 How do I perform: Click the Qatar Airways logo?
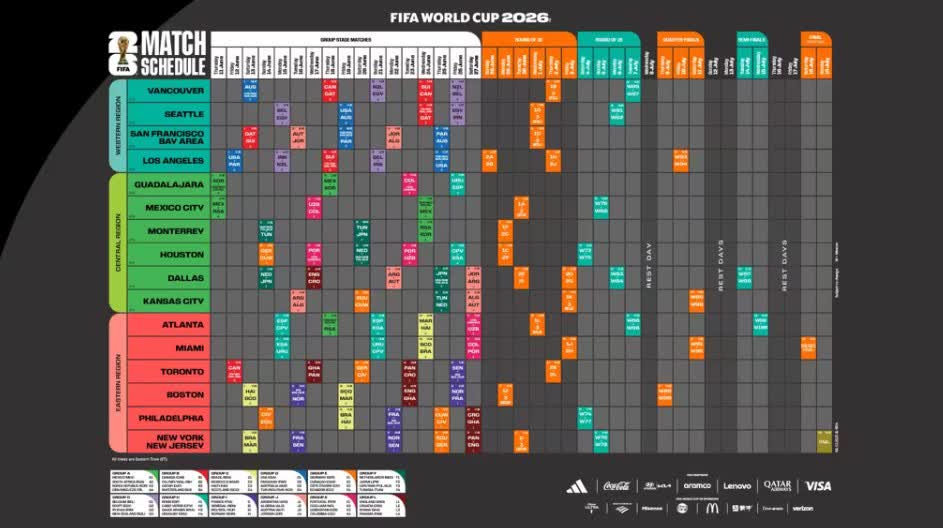(x=777, y=486)
